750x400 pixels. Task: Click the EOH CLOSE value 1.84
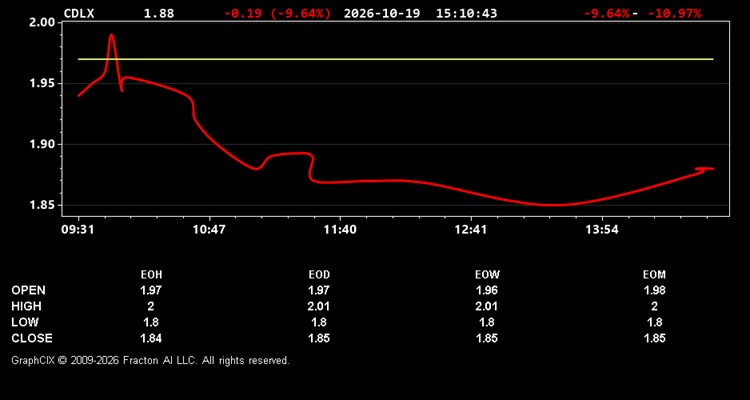pos(151,338)
